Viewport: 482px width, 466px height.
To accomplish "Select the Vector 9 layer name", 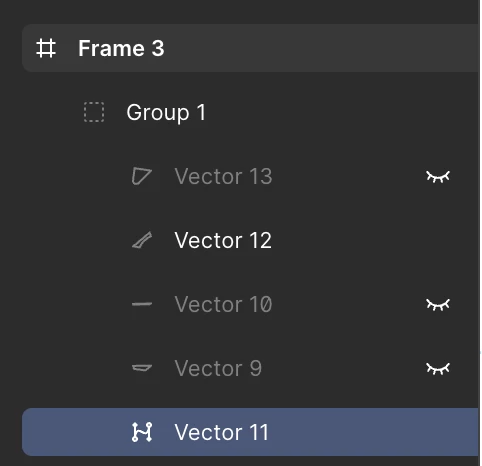I will click(218, 368).
